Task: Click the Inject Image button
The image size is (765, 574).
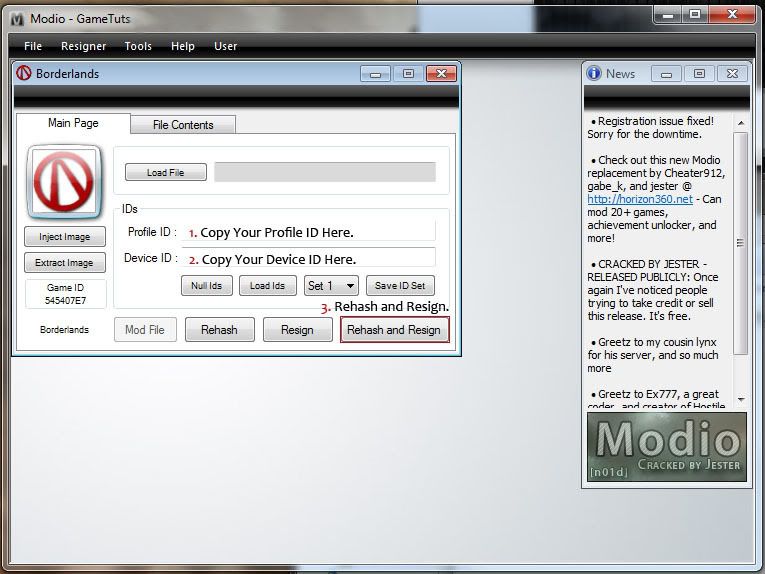Action: pos(64,237)
